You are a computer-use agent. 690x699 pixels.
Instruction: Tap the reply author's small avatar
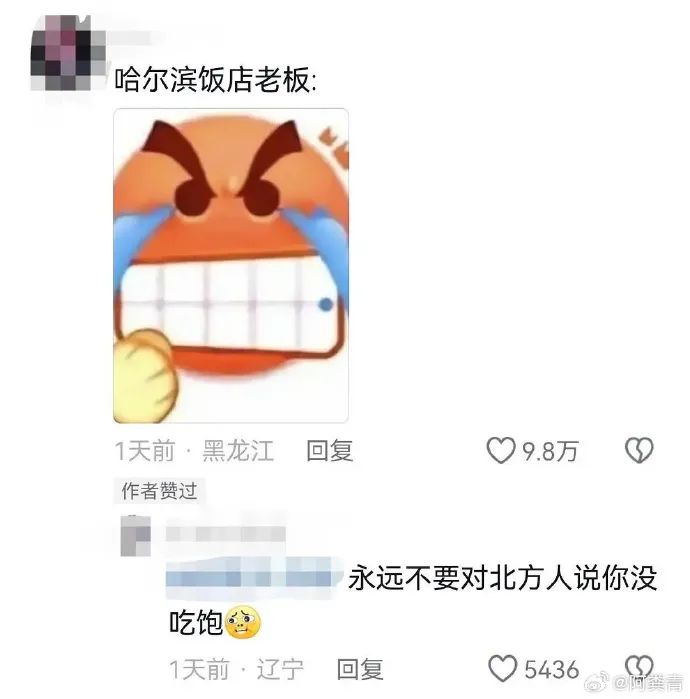click(136, 535)
